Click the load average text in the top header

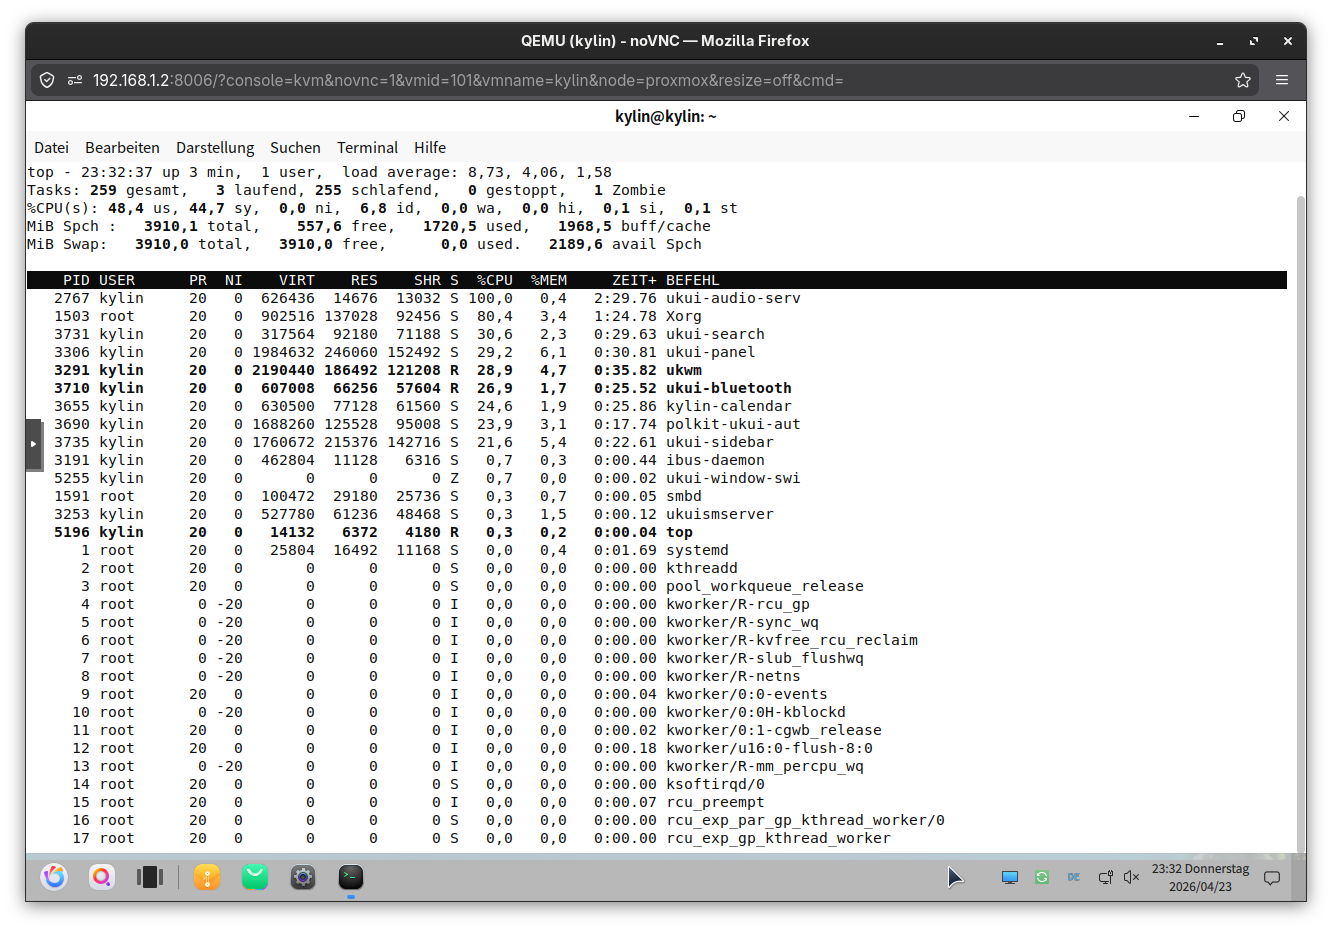[x=477, y=172]
